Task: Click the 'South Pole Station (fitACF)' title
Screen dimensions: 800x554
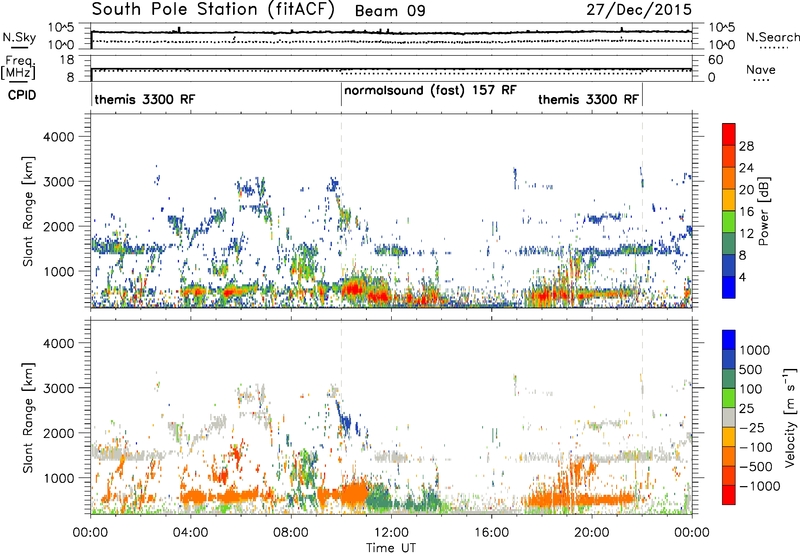Action: point(213,9)
